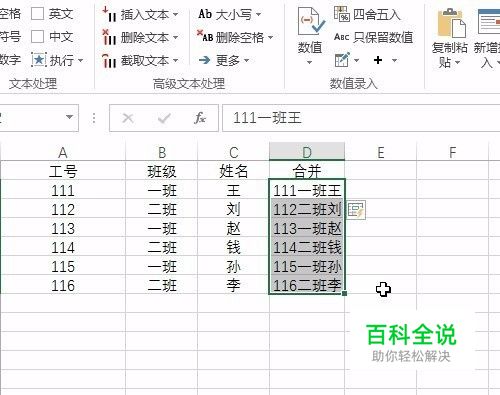Screen dimensions: 500x395
Task: Select cell with header 班级
Action: 162,171
